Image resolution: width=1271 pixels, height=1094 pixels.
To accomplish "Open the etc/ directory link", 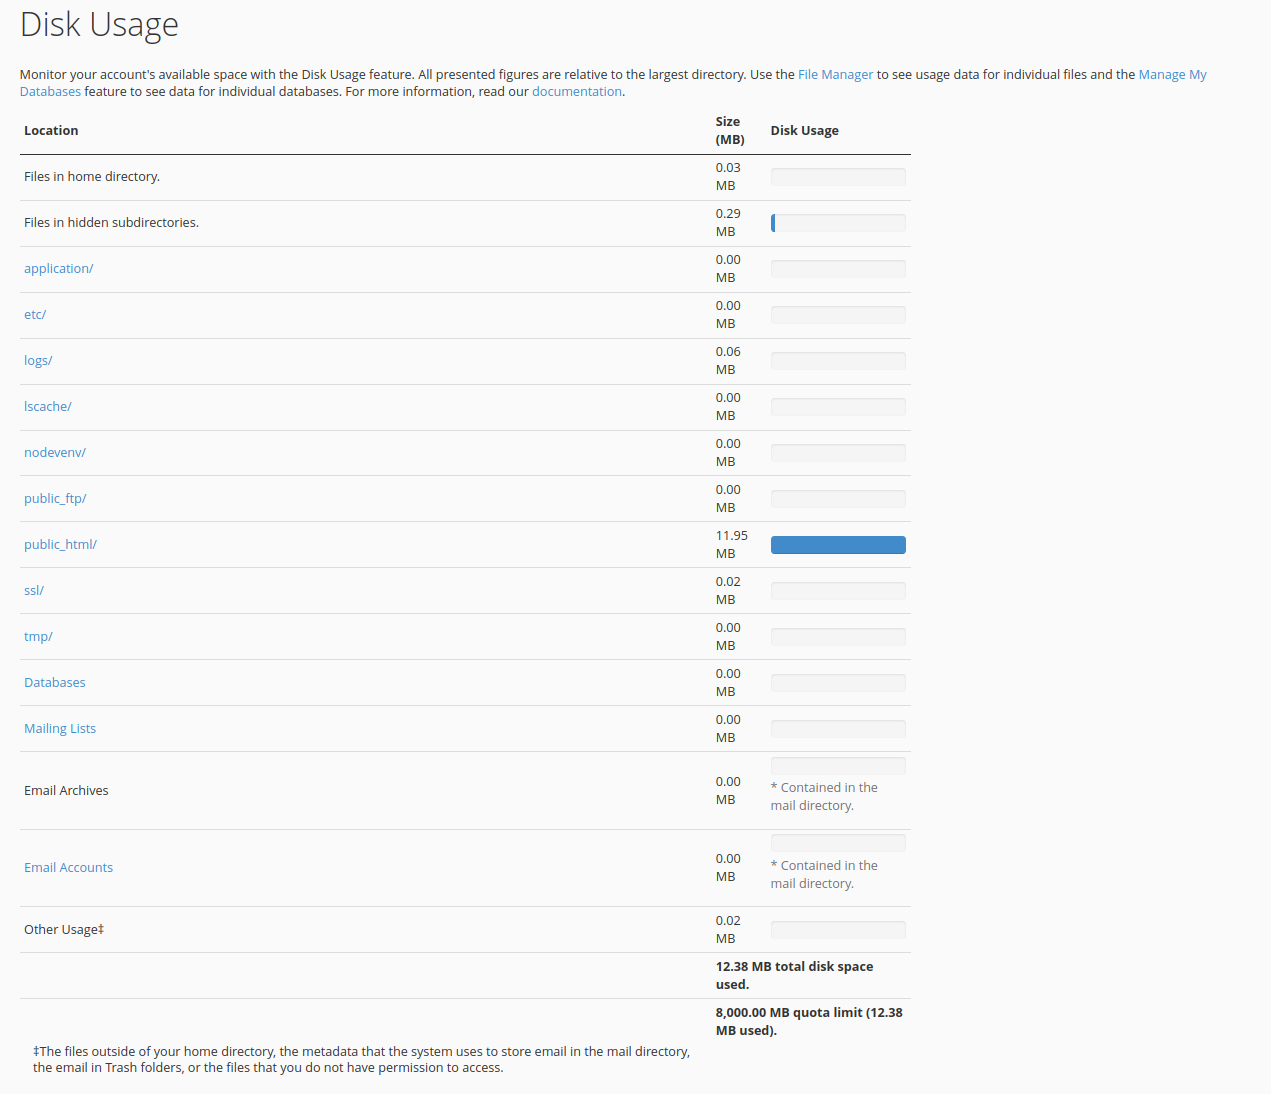I will [35, 315].
